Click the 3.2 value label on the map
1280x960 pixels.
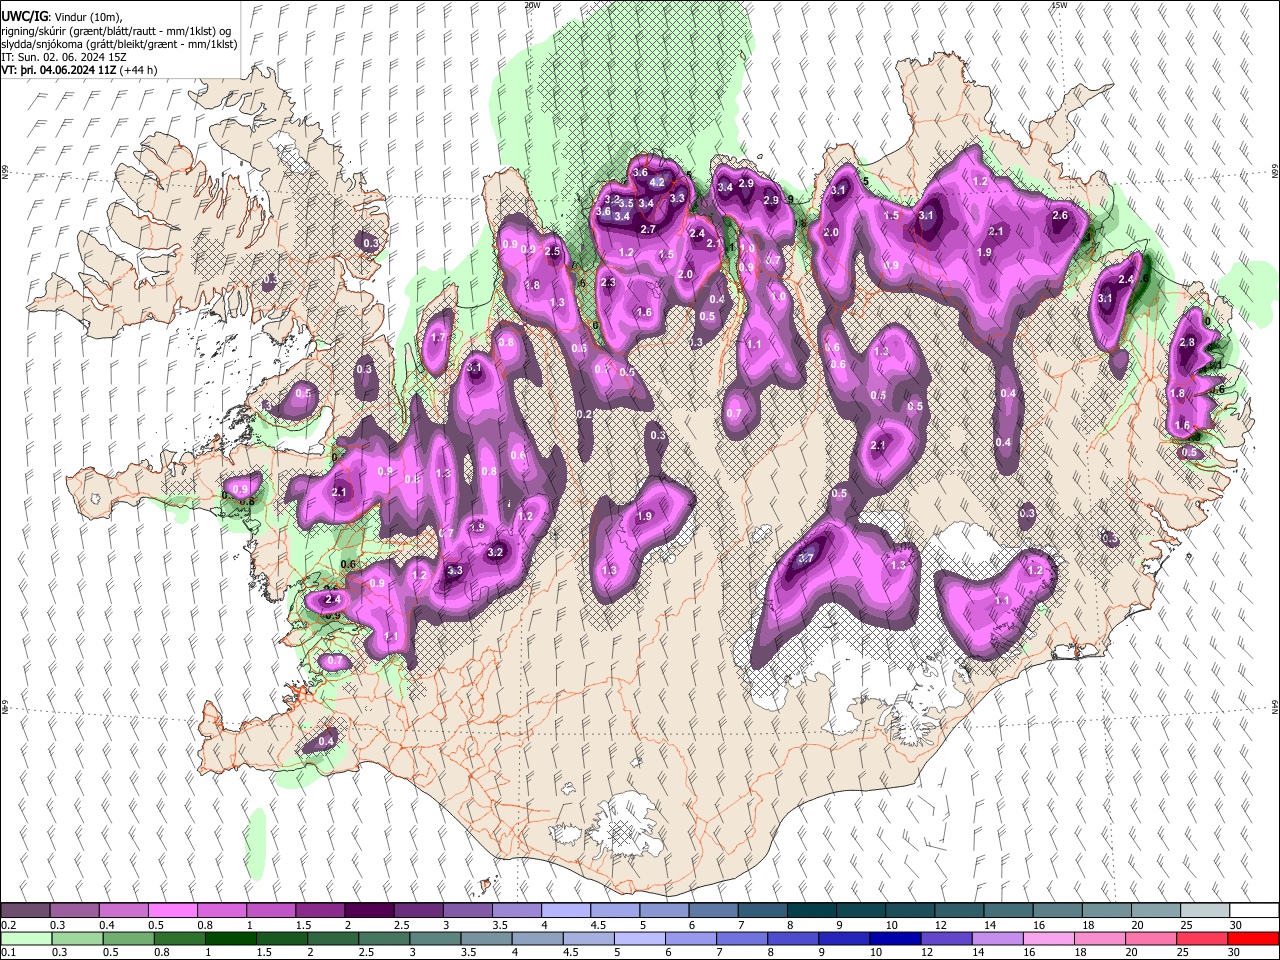point(495,552)
